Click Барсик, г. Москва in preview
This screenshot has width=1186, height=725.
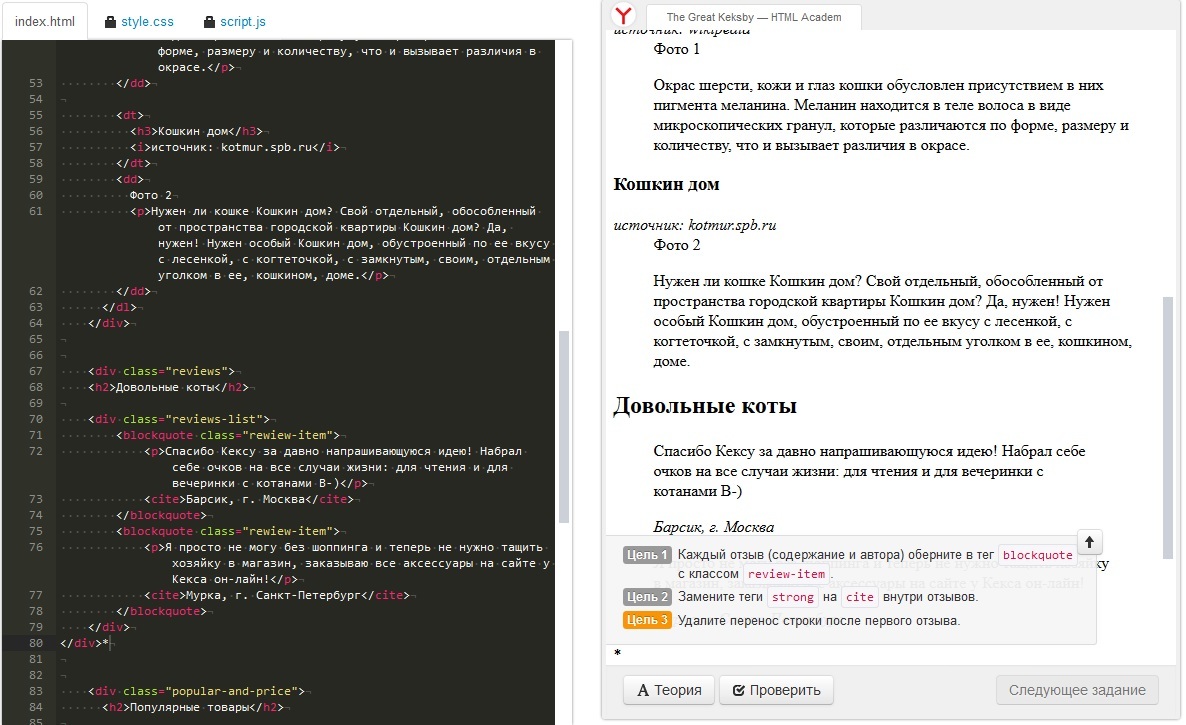coord(713,527)
